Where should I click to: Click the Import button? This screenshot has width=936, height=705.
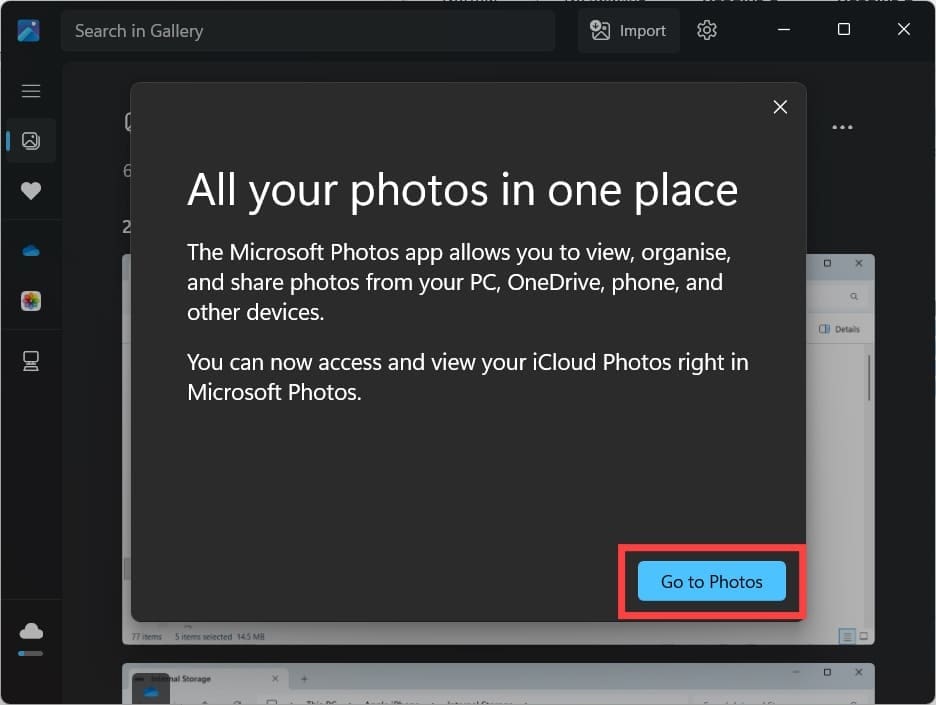click(628, 30)
